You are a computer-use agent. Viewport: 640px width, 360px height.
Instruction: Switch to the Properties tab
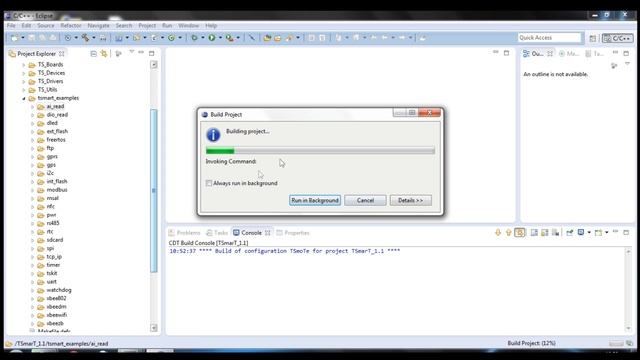tap(293, 233)
